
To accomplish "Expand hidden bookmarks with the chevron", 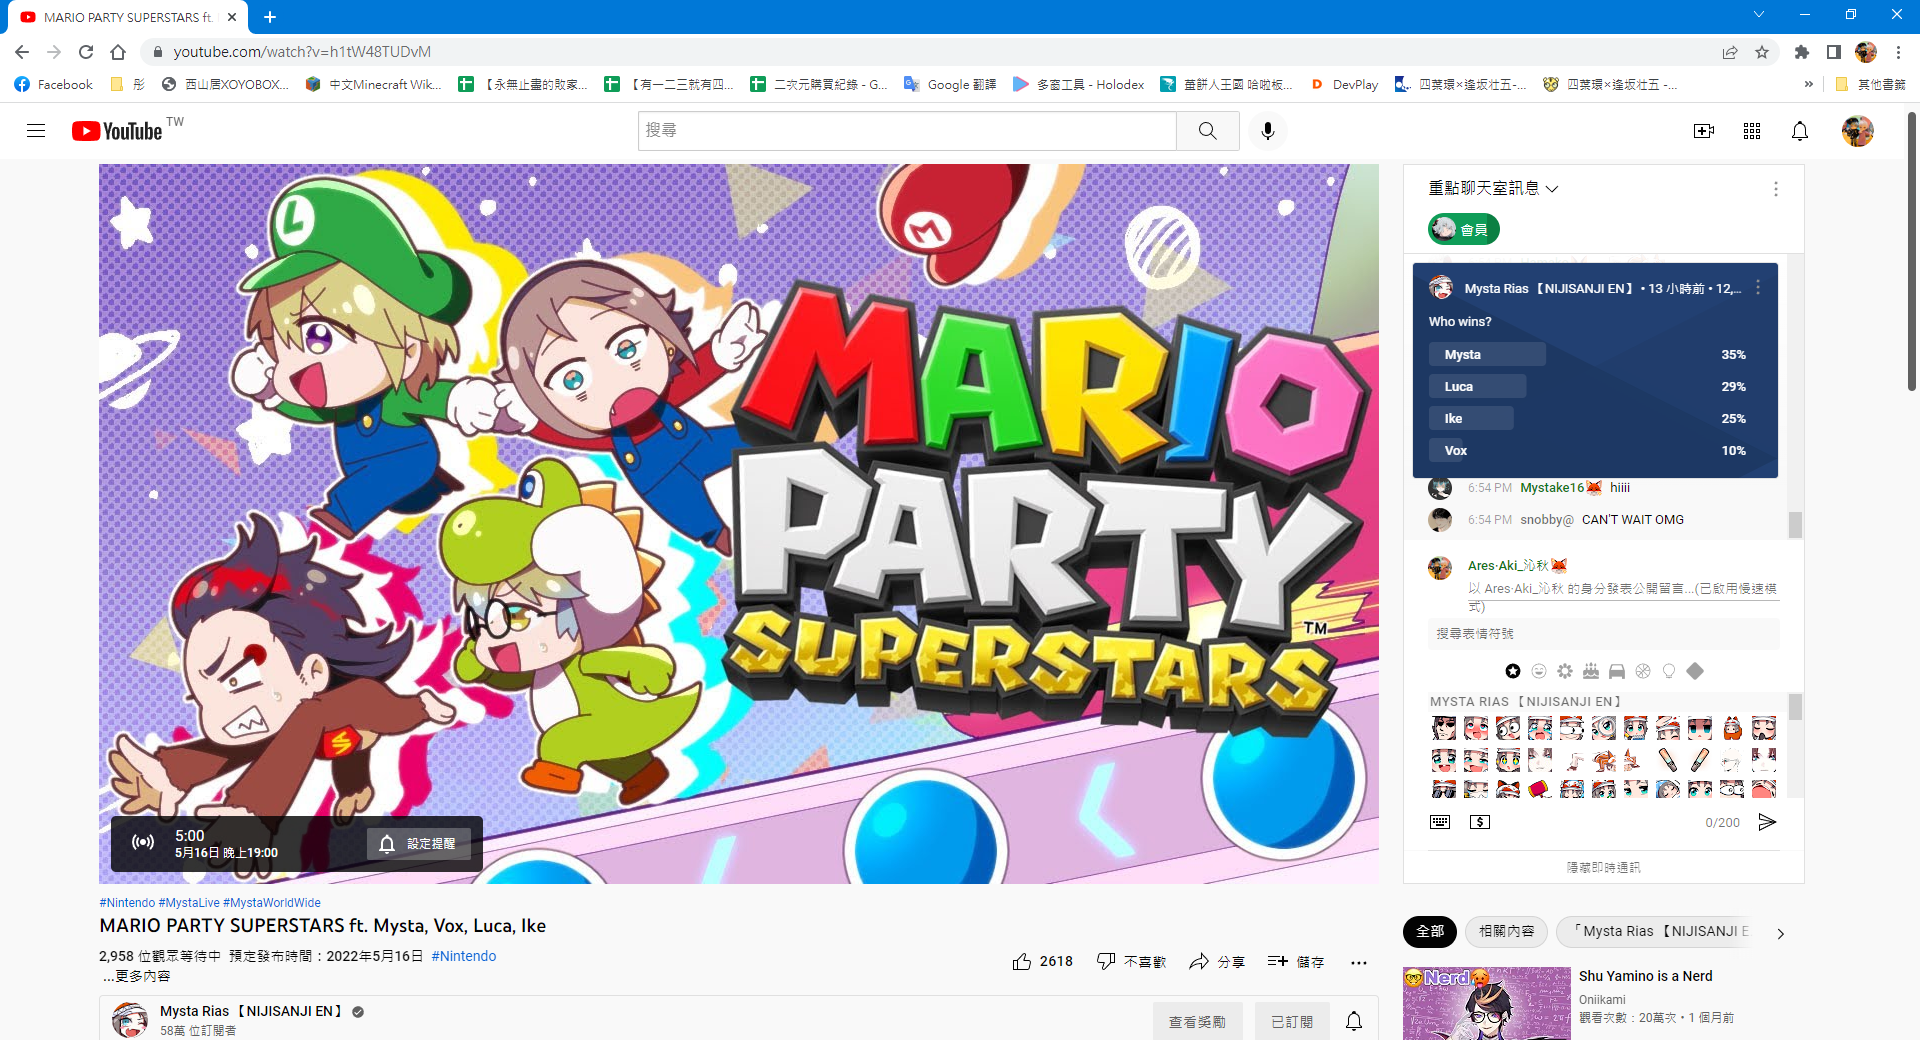I will click(x=1808, y=84).
